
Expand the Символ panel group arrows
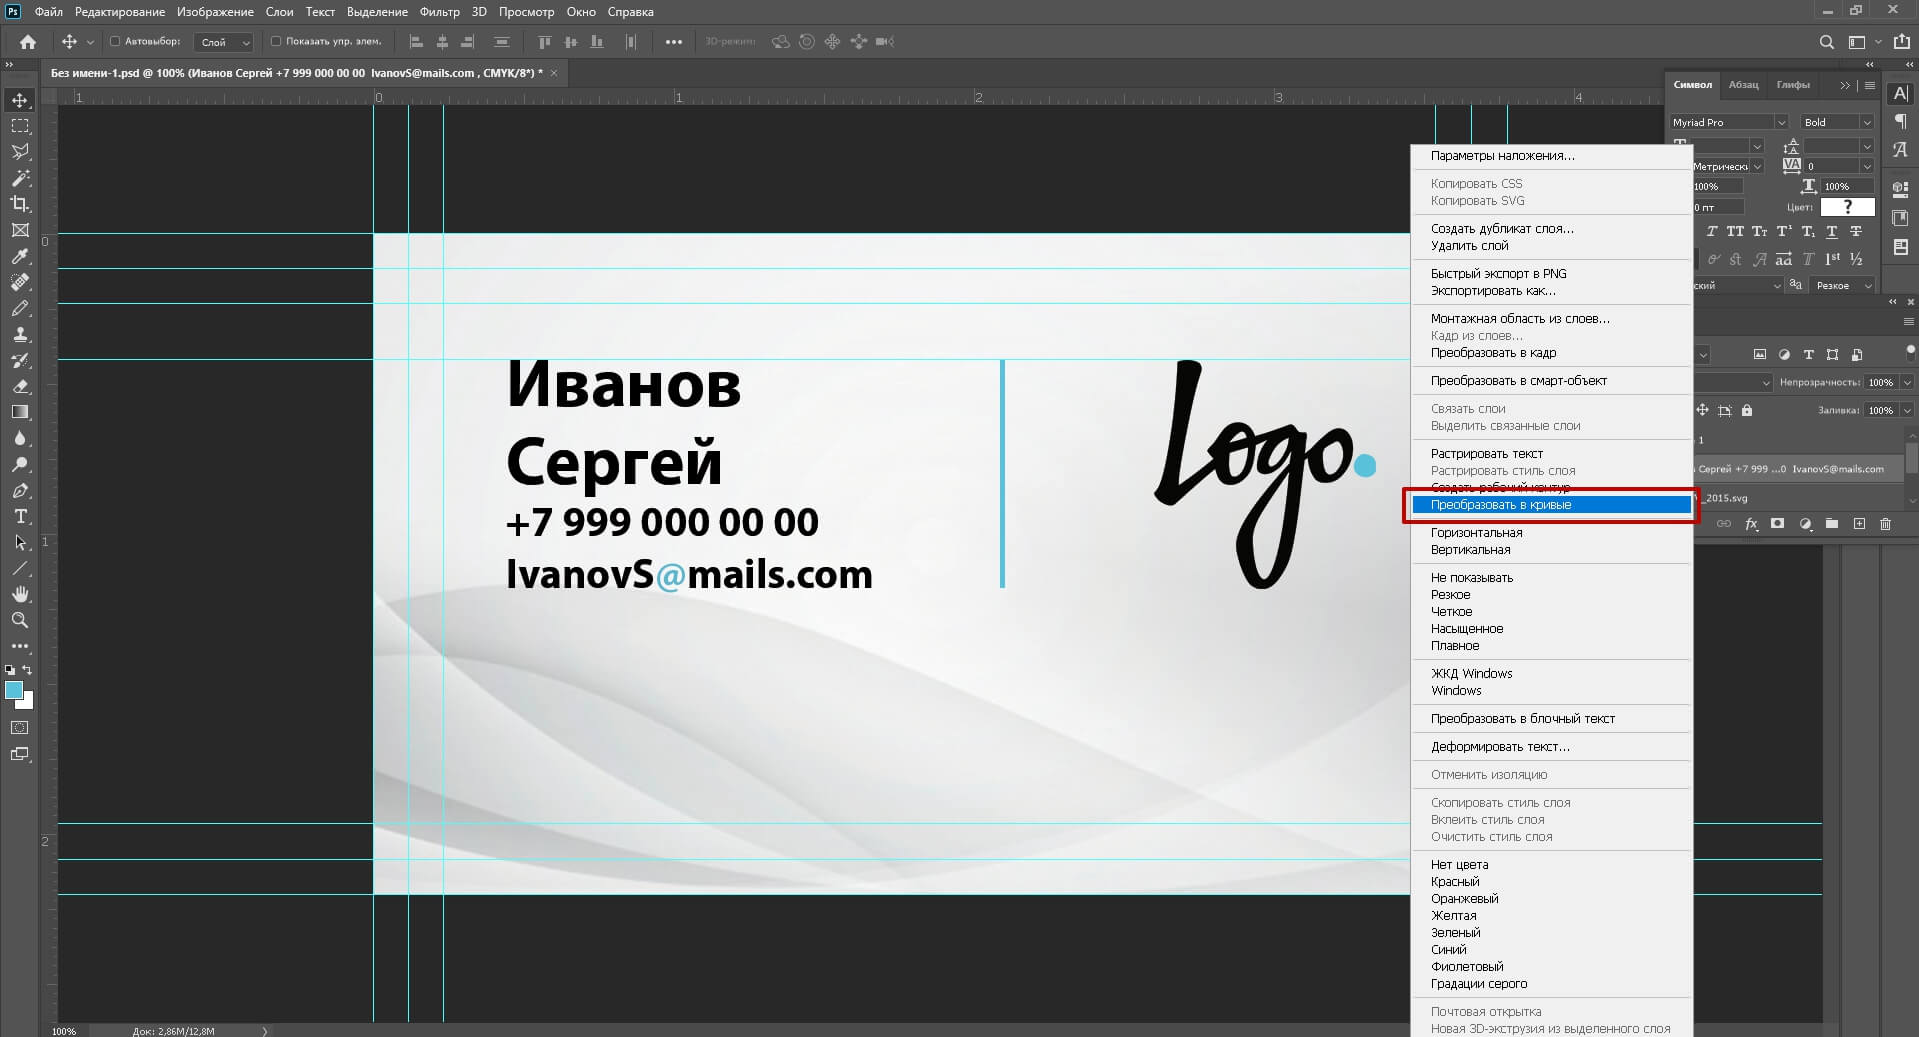pyautogui.click(x=1845, y=85)
